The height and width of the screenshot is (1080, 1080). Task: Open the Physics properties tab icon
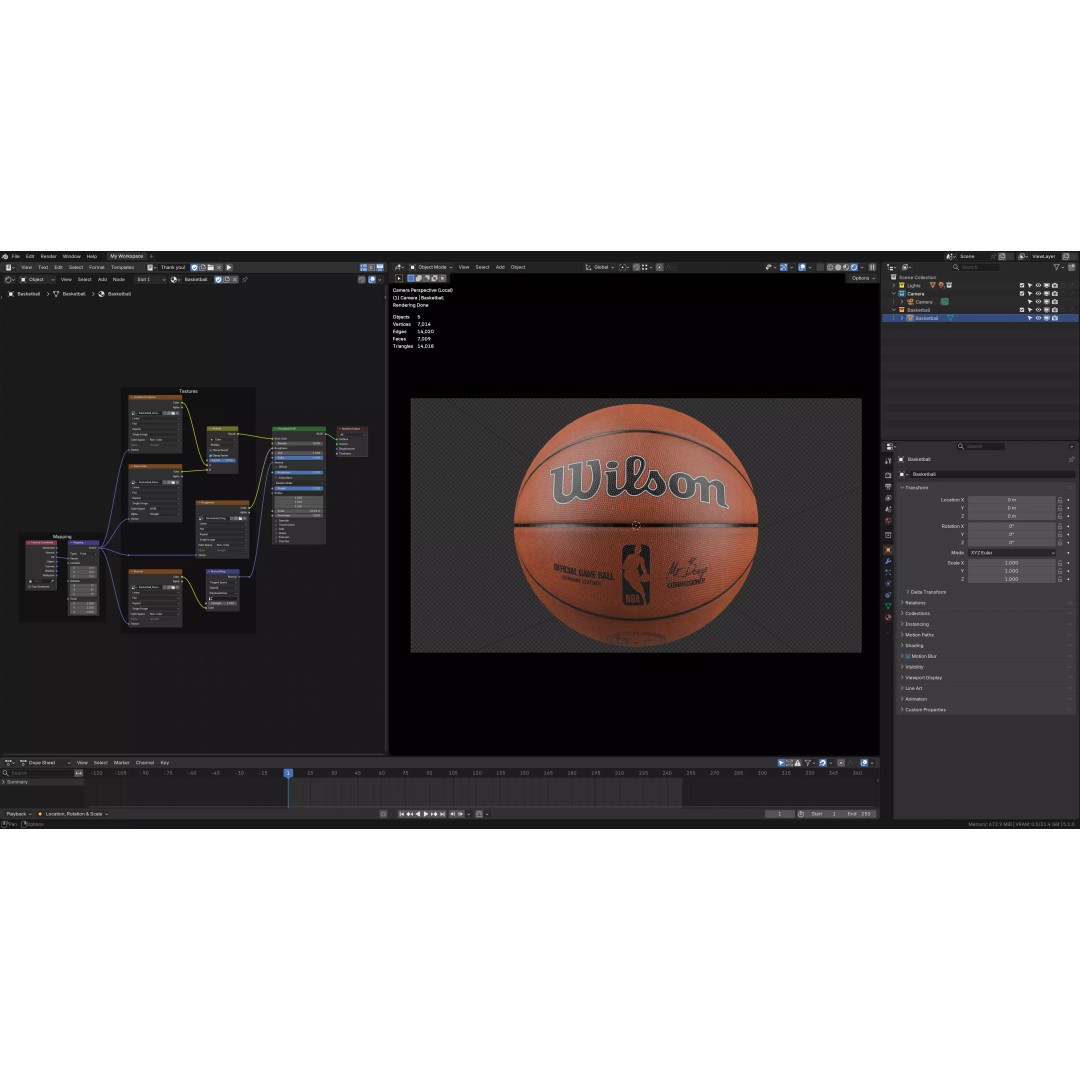(888, 583)
